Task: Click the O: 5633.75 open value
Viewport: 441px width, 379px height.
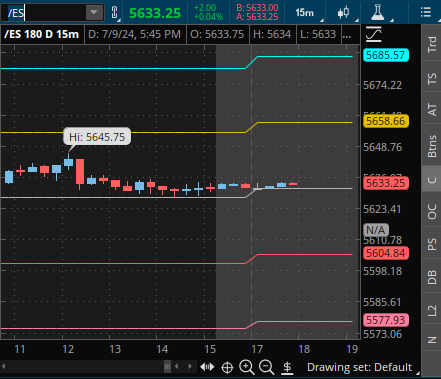Action: (x=217, y=34)
